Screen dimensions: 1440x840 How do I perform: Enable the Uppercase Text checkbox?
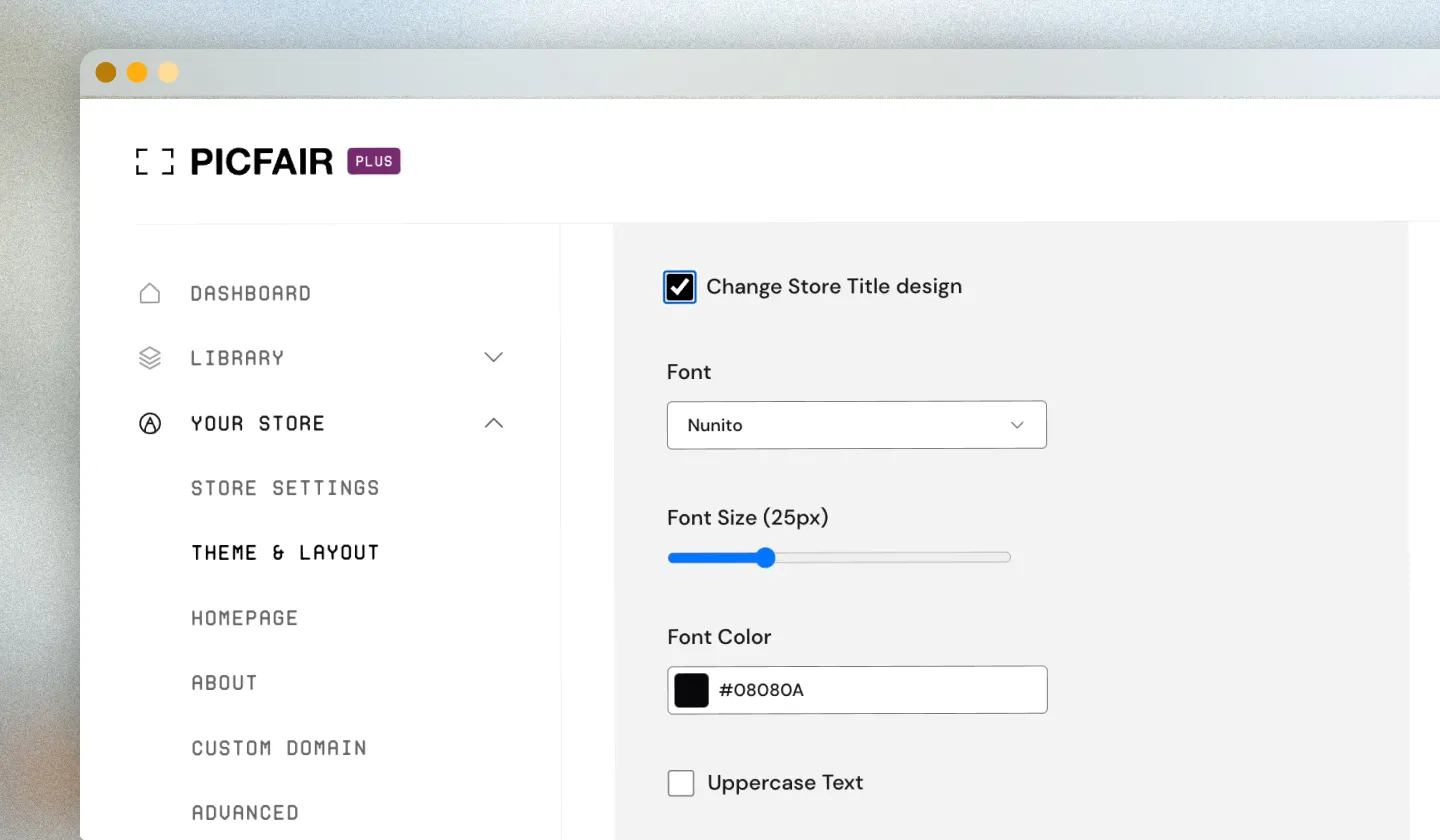[681, 783]
